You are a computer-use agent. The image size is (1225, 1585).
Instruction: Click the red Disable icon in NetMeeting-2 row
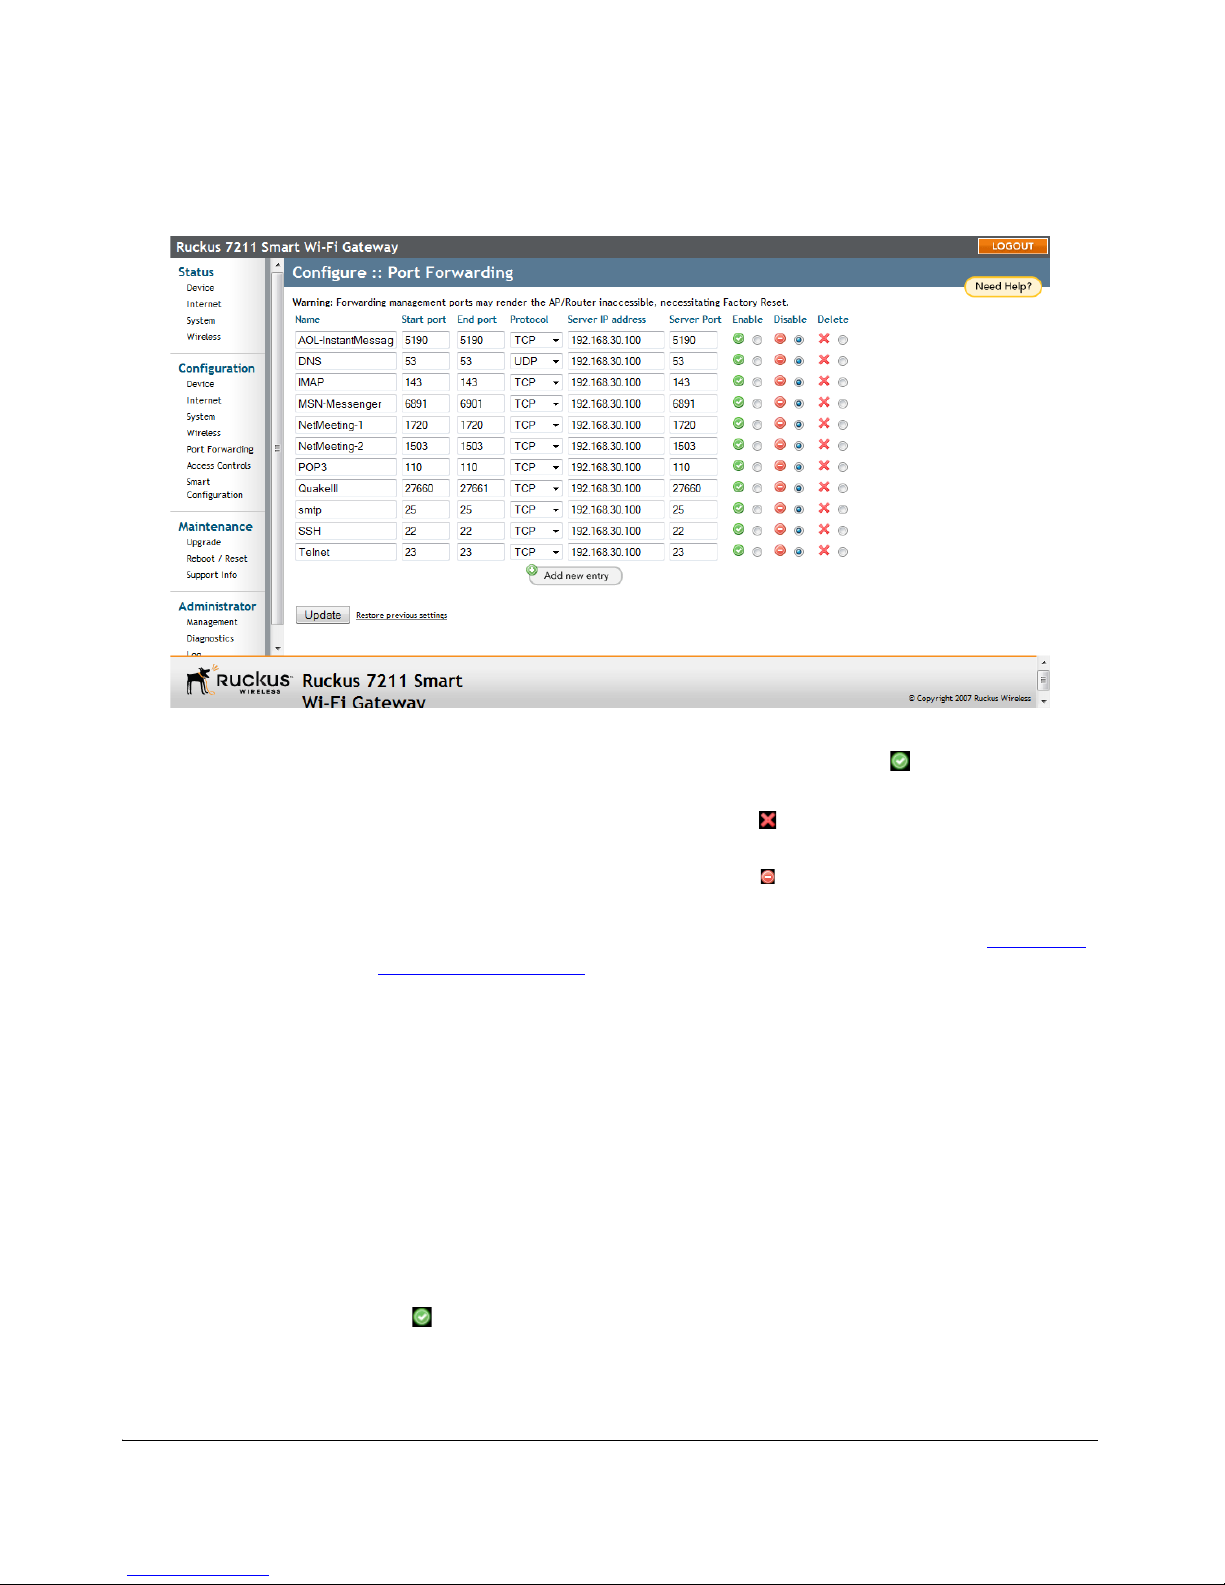pyautogui.click(x=780, y=445)
